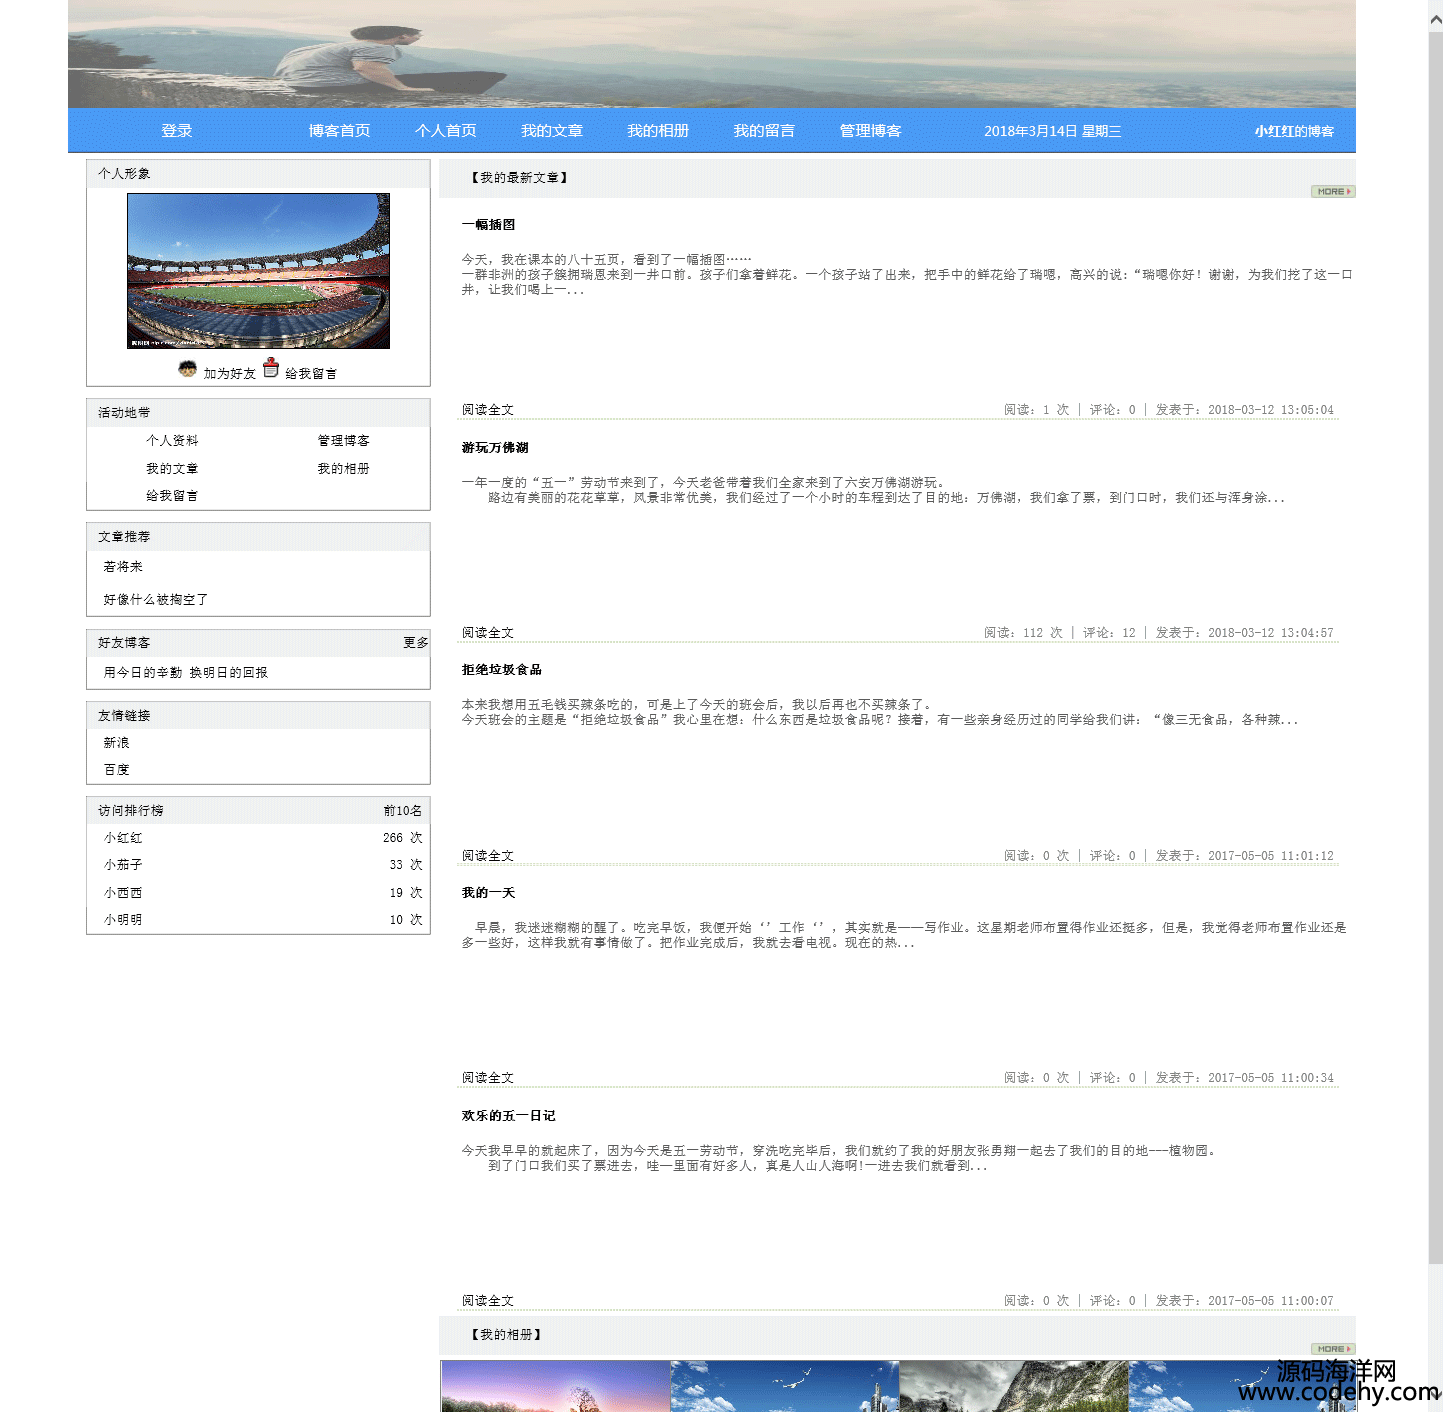Open 我的相册 in 活动地带 panel

pyautogui.click(x=344, y=469)
